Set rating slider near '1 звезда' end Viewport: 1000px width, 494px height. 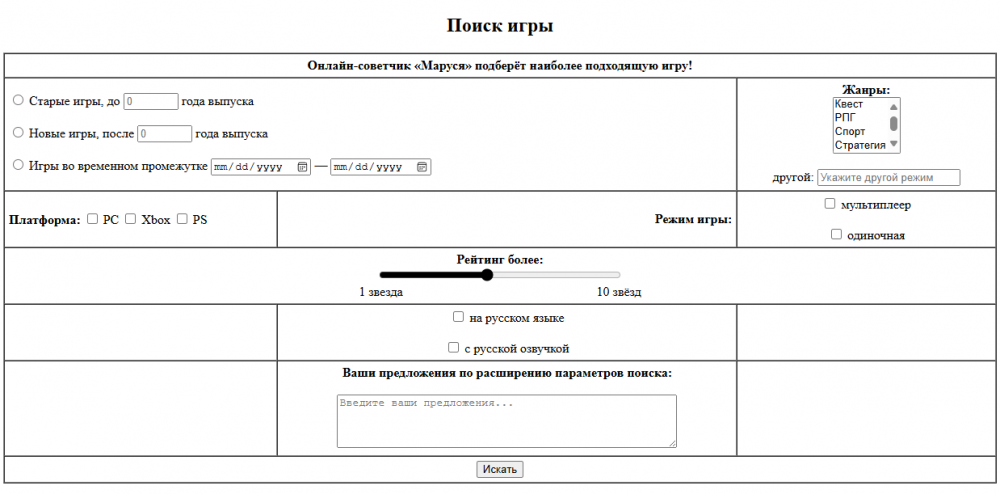click(x=386, y=275)
